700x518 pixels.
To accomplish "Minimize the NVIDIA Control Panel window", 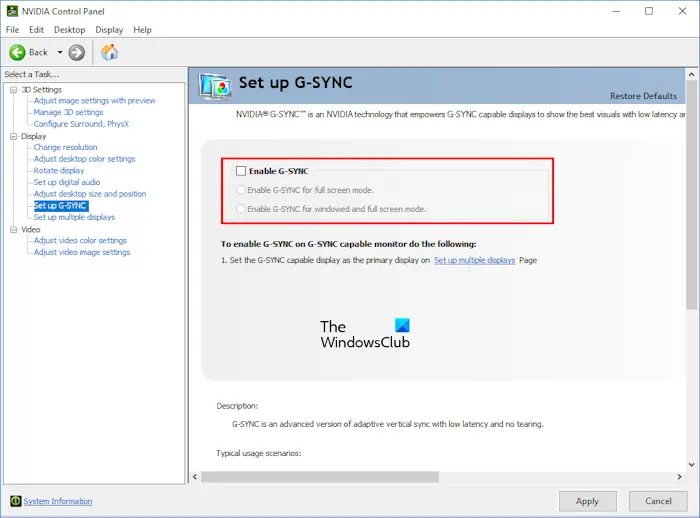I will (x=616, y=11).
